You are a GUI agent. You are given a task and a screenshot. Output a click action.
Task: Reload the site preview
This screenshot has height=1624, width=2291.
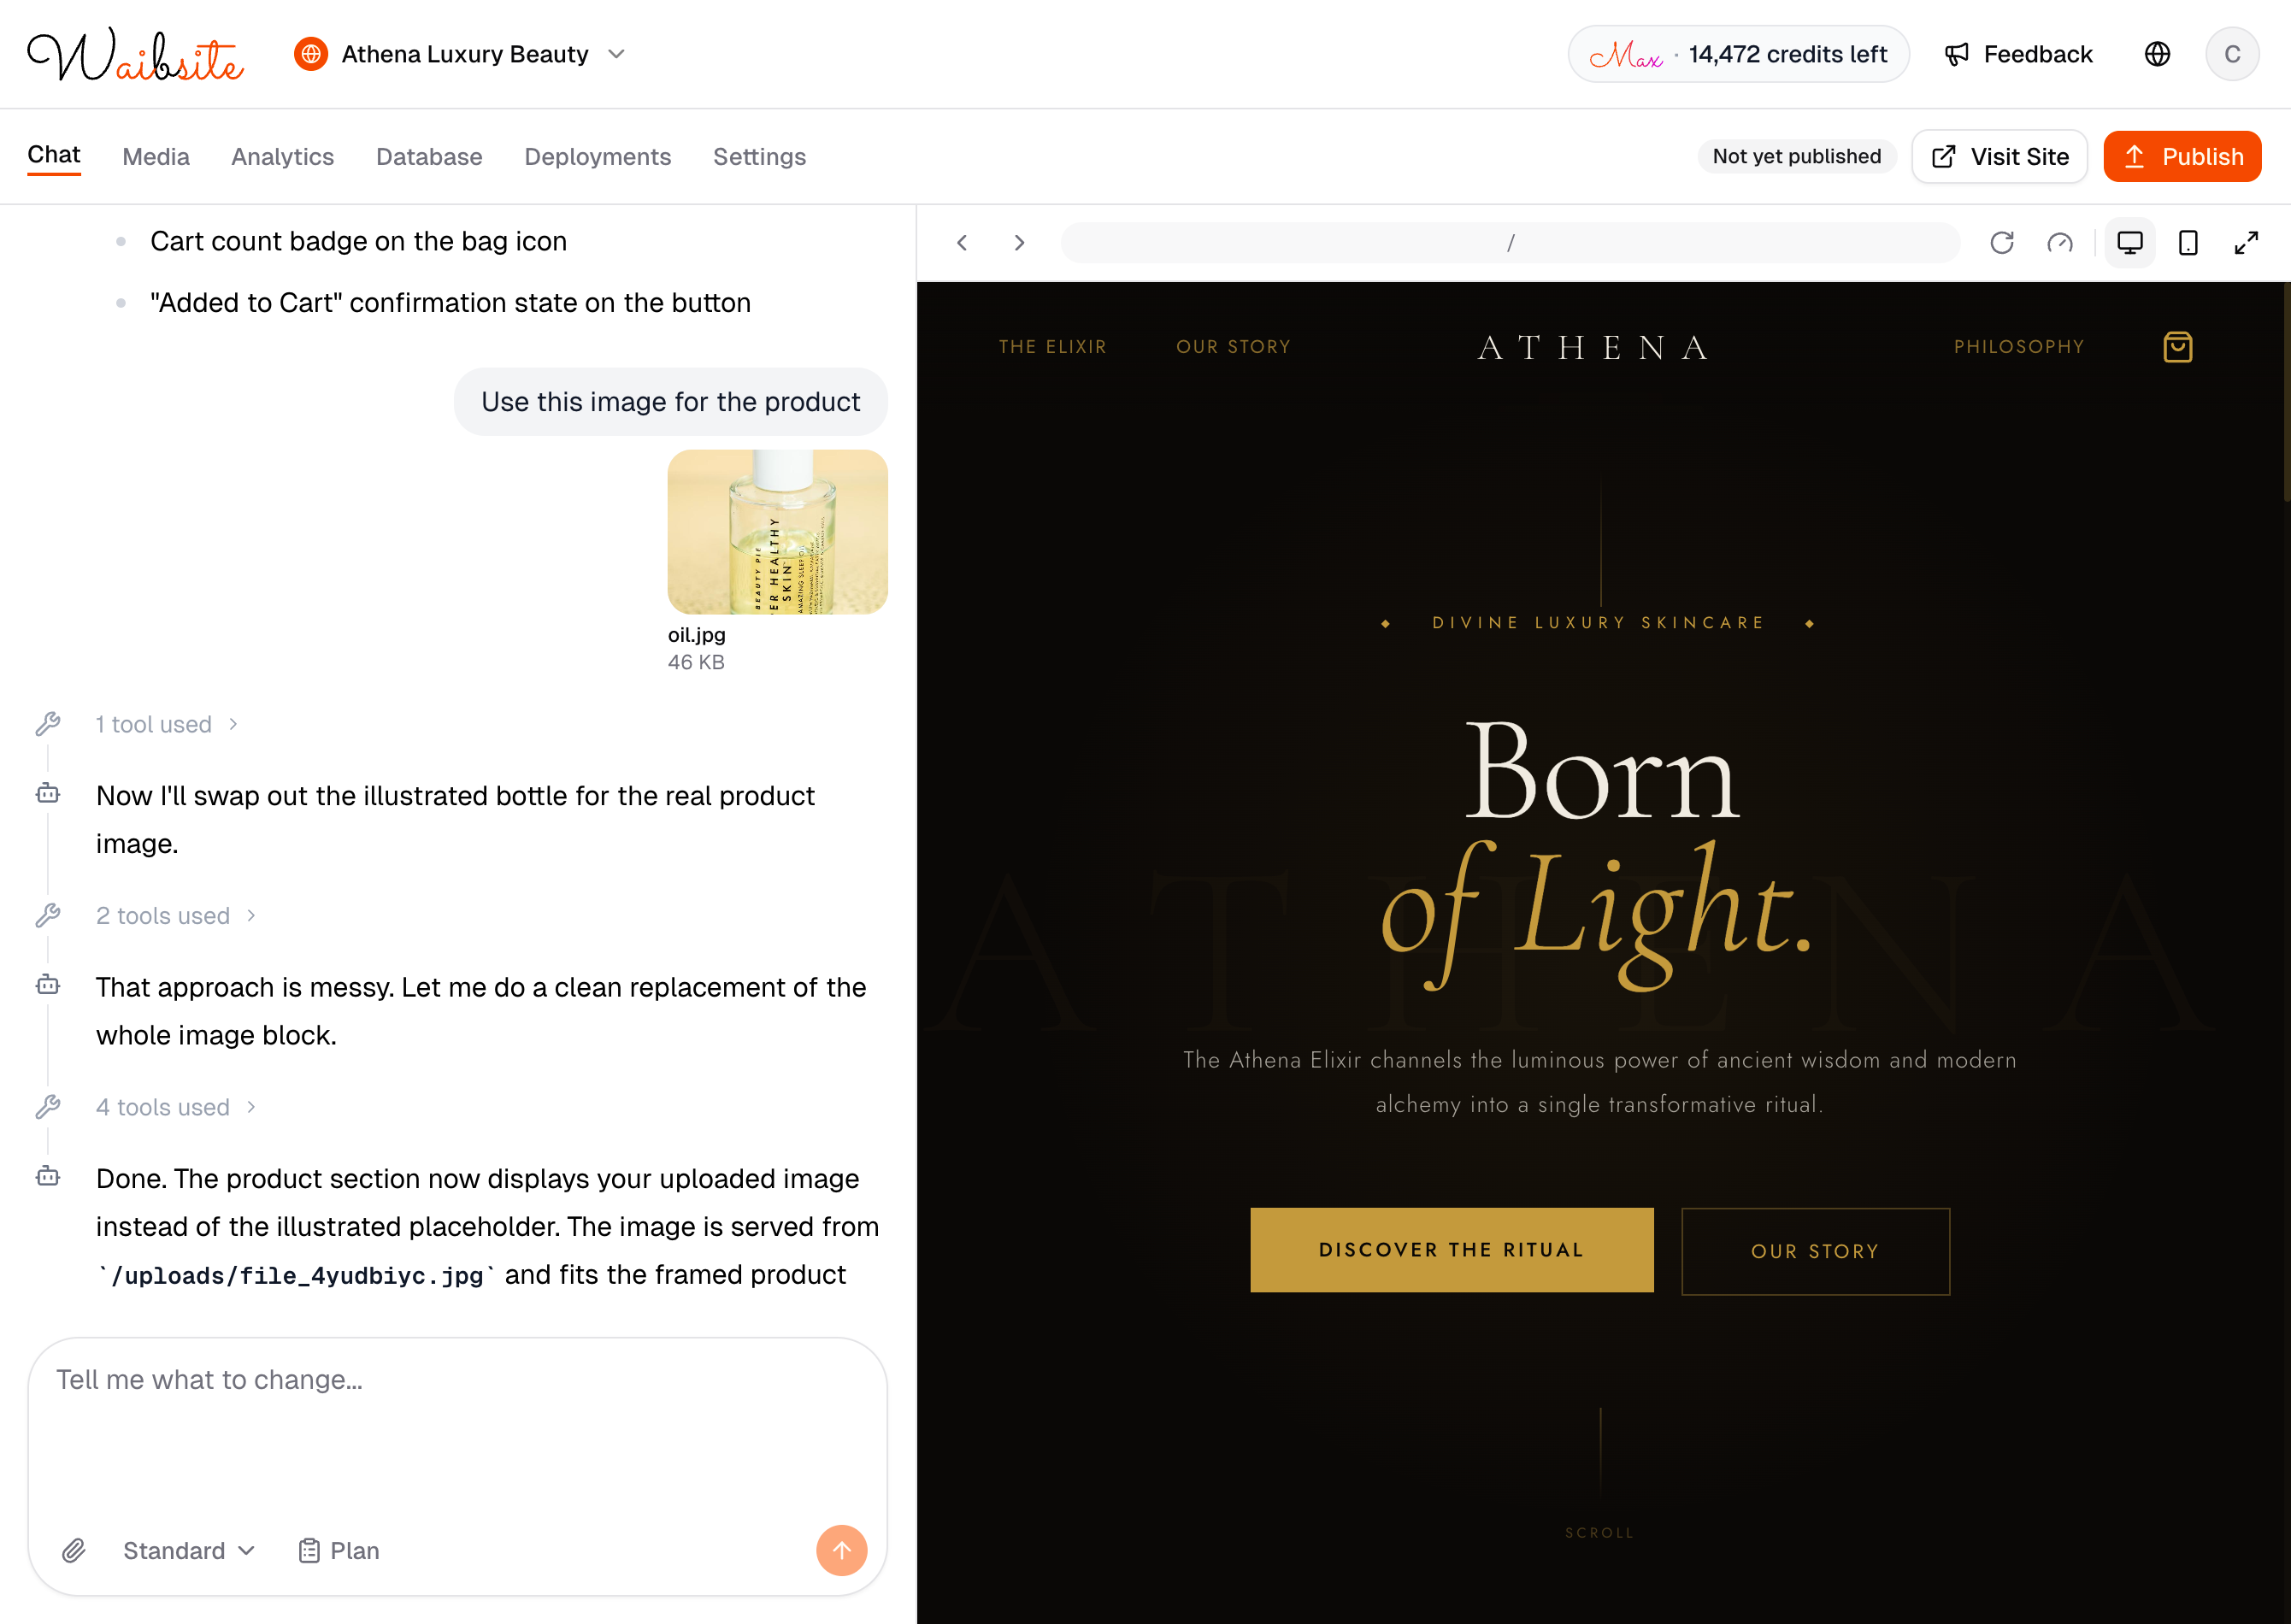coord(2001,243)
